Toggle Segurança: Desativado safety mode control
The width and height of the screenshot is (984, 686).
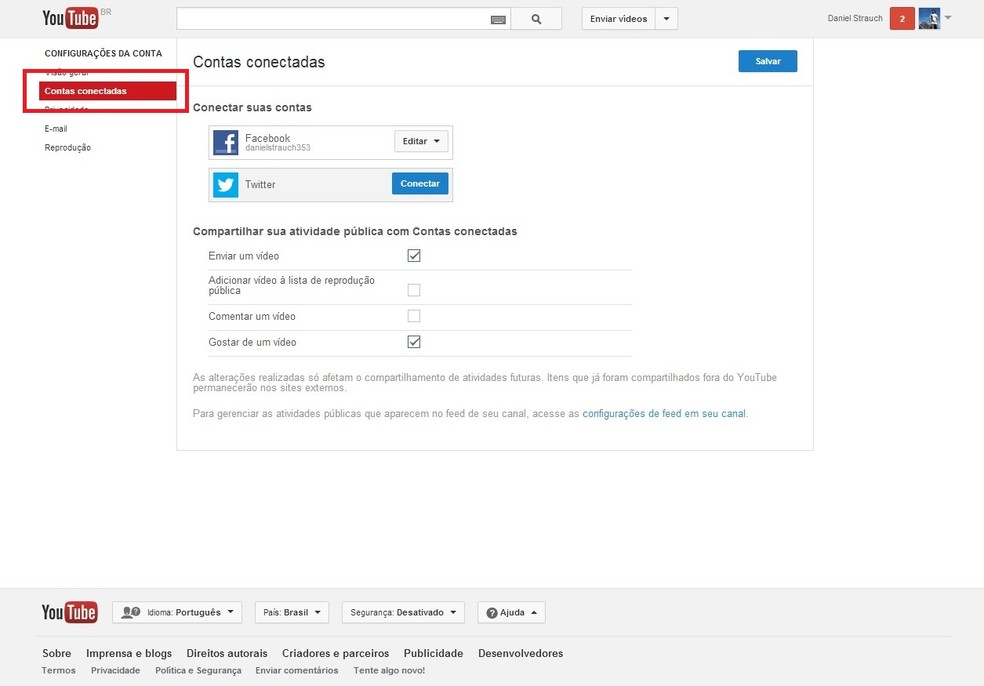pos(403,611)
